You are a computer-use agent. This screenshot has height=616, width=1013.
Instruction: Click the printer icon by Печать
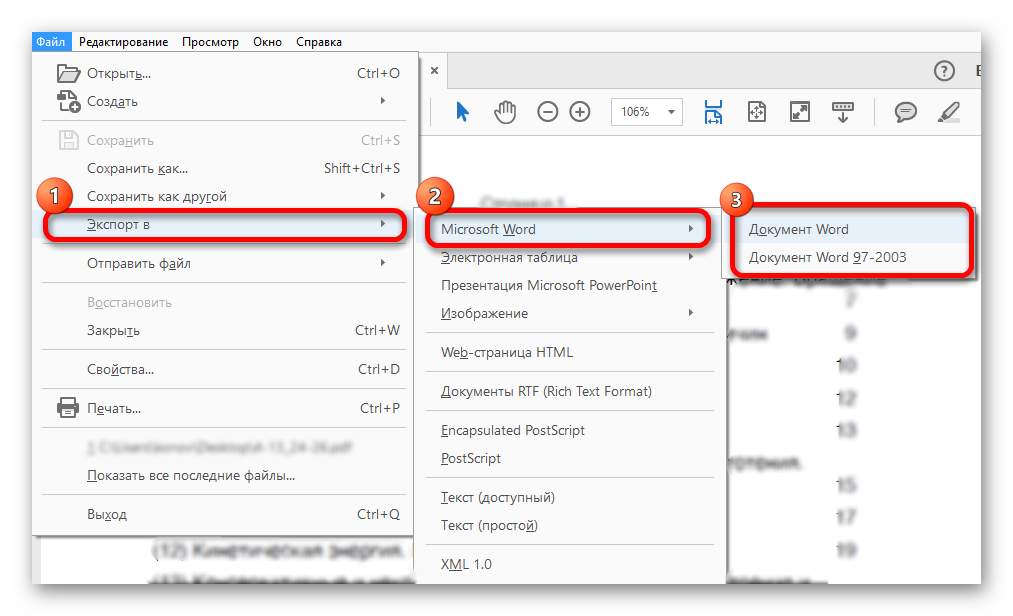pyautogui.click(x=68, y=408)
